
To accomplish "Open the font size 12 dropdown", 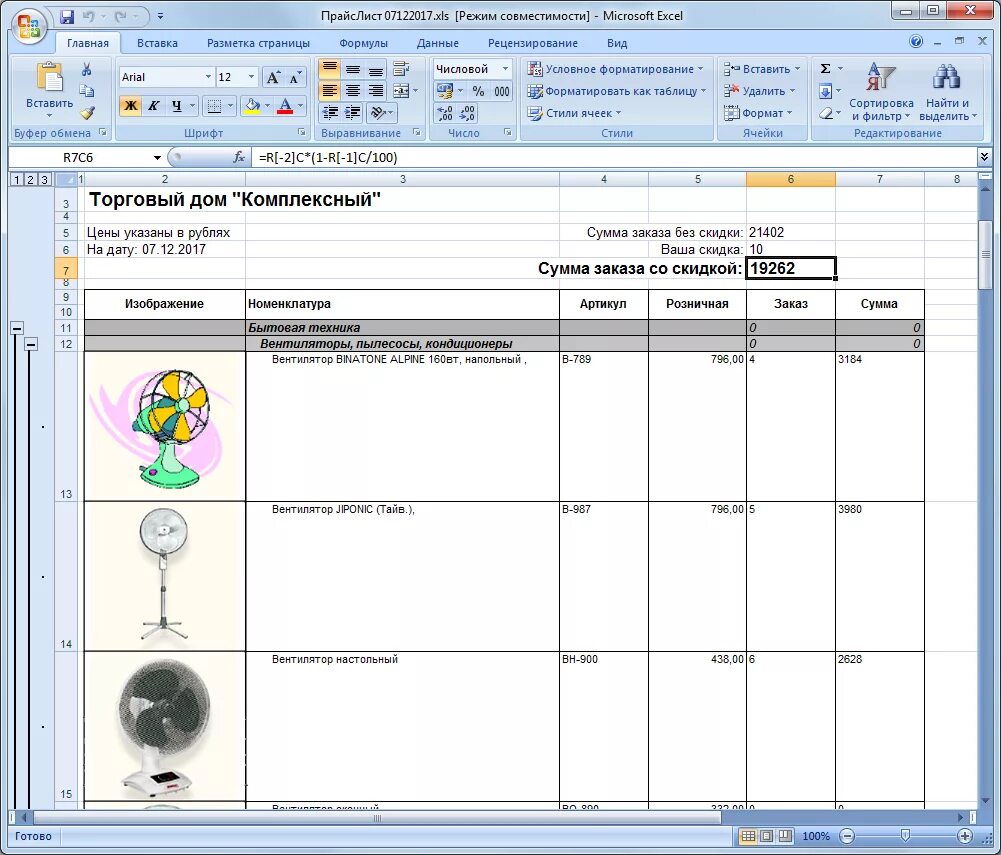I will (252, 77).
